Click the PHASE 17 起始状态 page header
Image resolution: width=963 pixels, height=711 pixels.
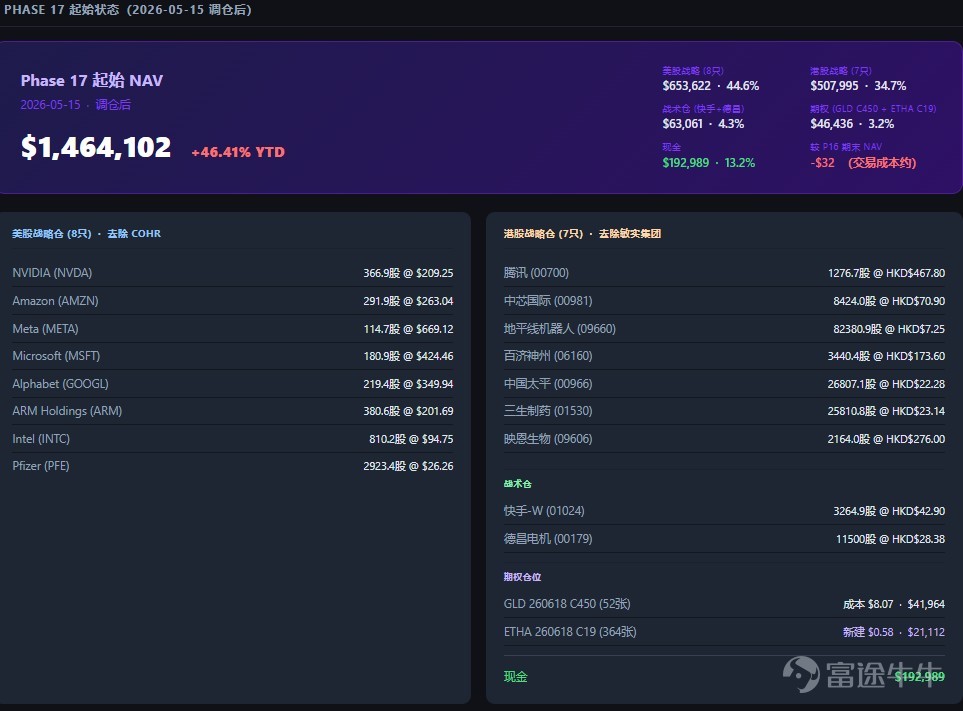(128, 10)
